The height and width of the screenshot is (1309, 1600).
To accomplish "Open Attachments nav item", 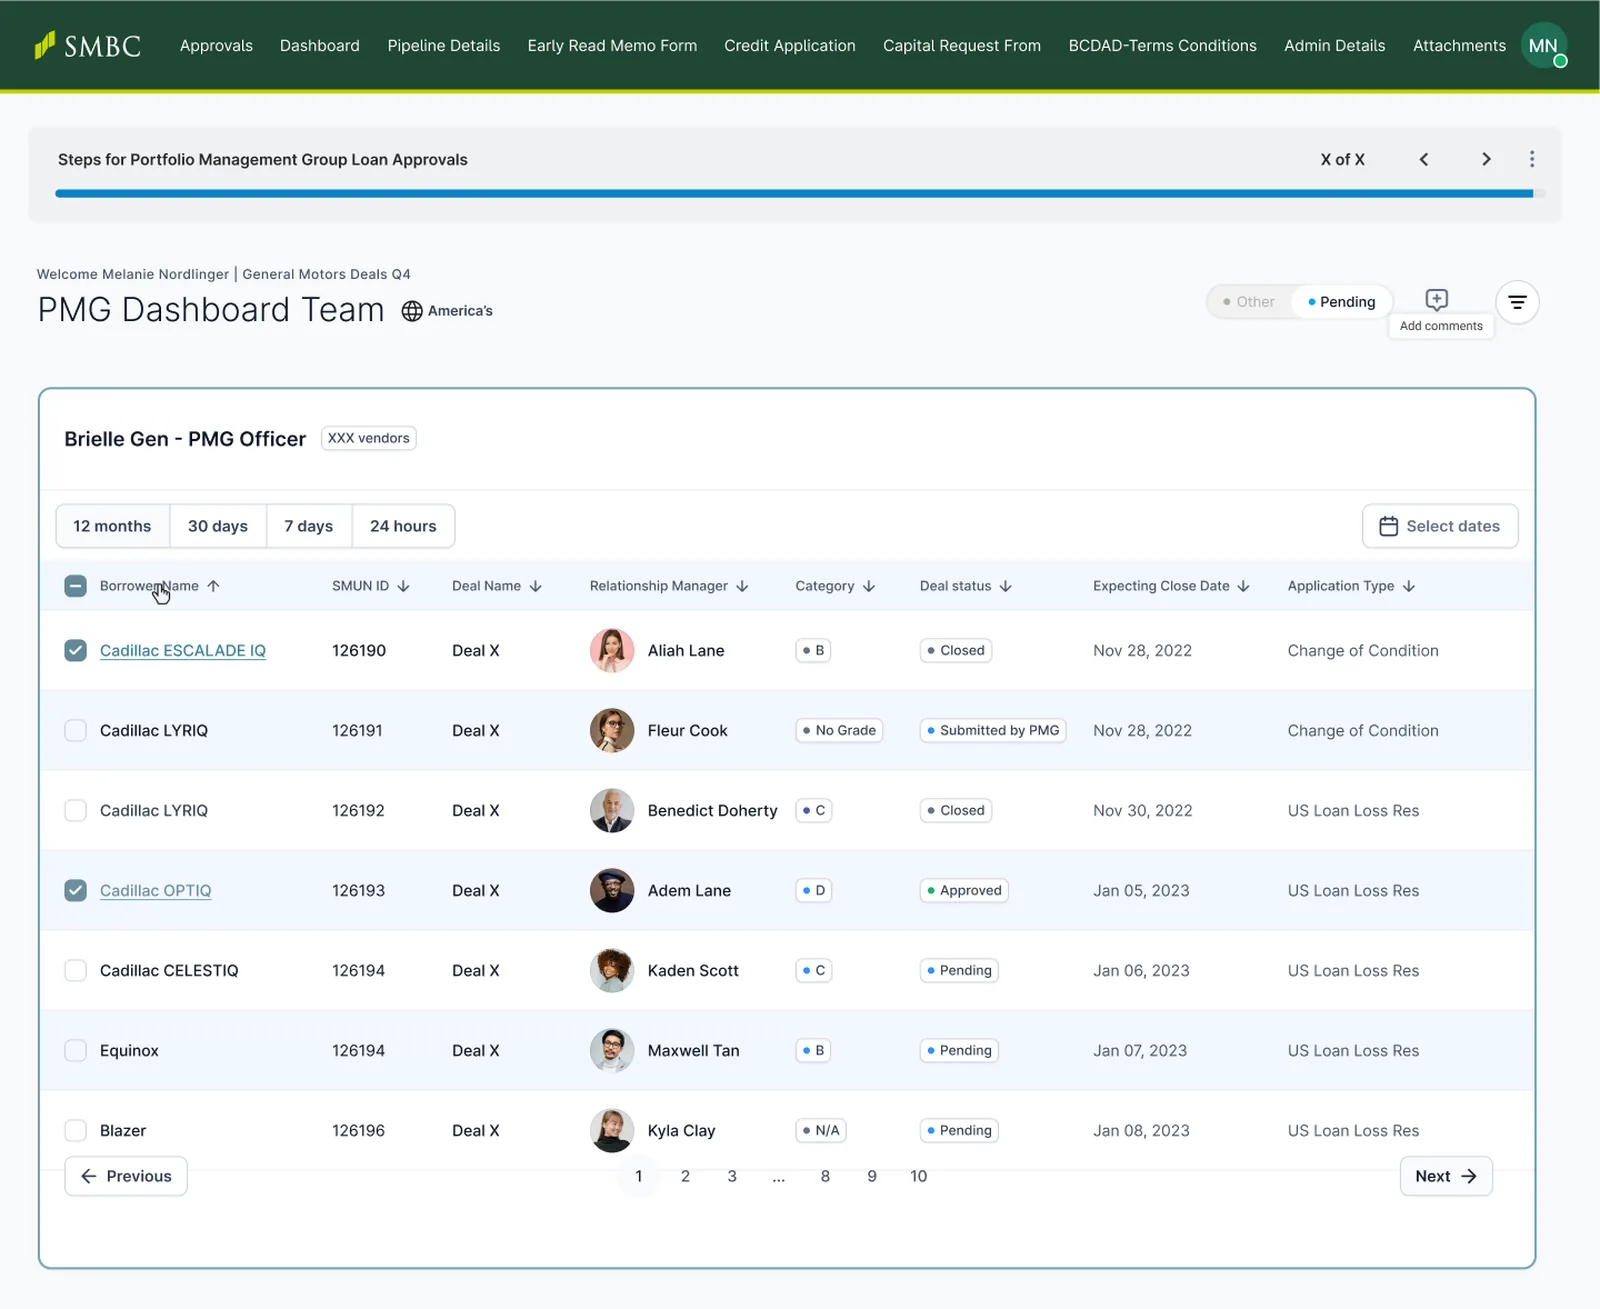I will (1459, 46).
